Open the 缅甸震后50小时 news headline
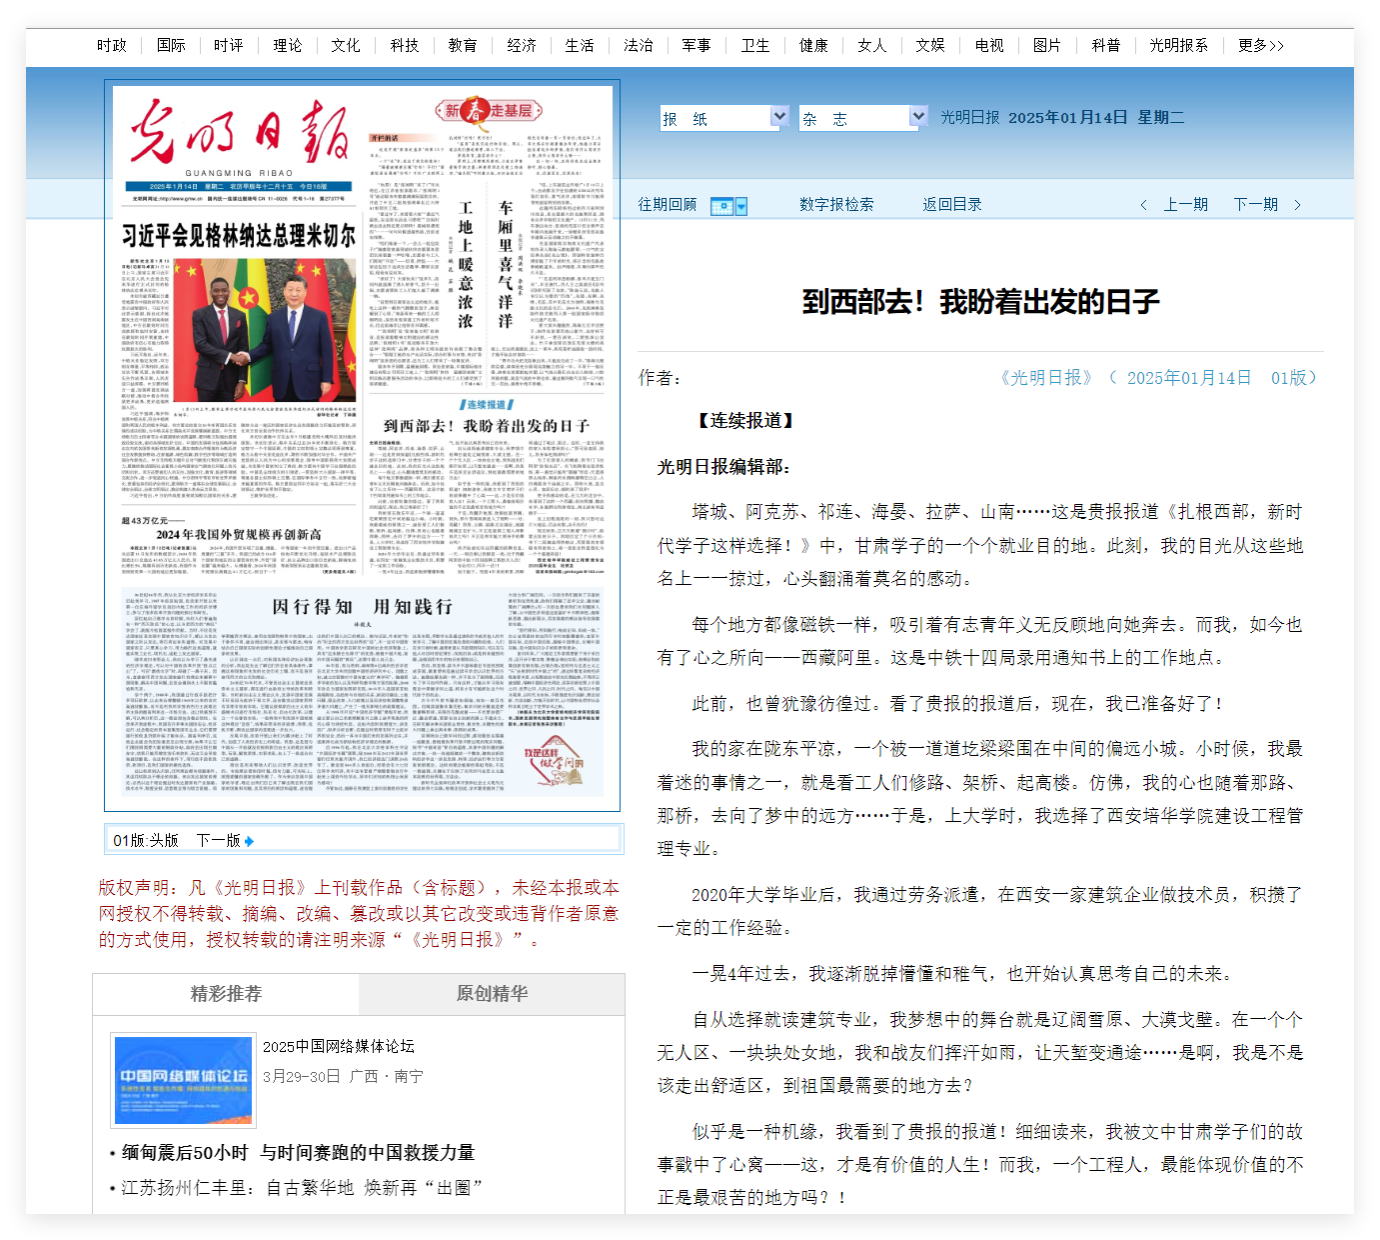Viewport: 1380px width, 1240px height. click(x=298, y=1153)
